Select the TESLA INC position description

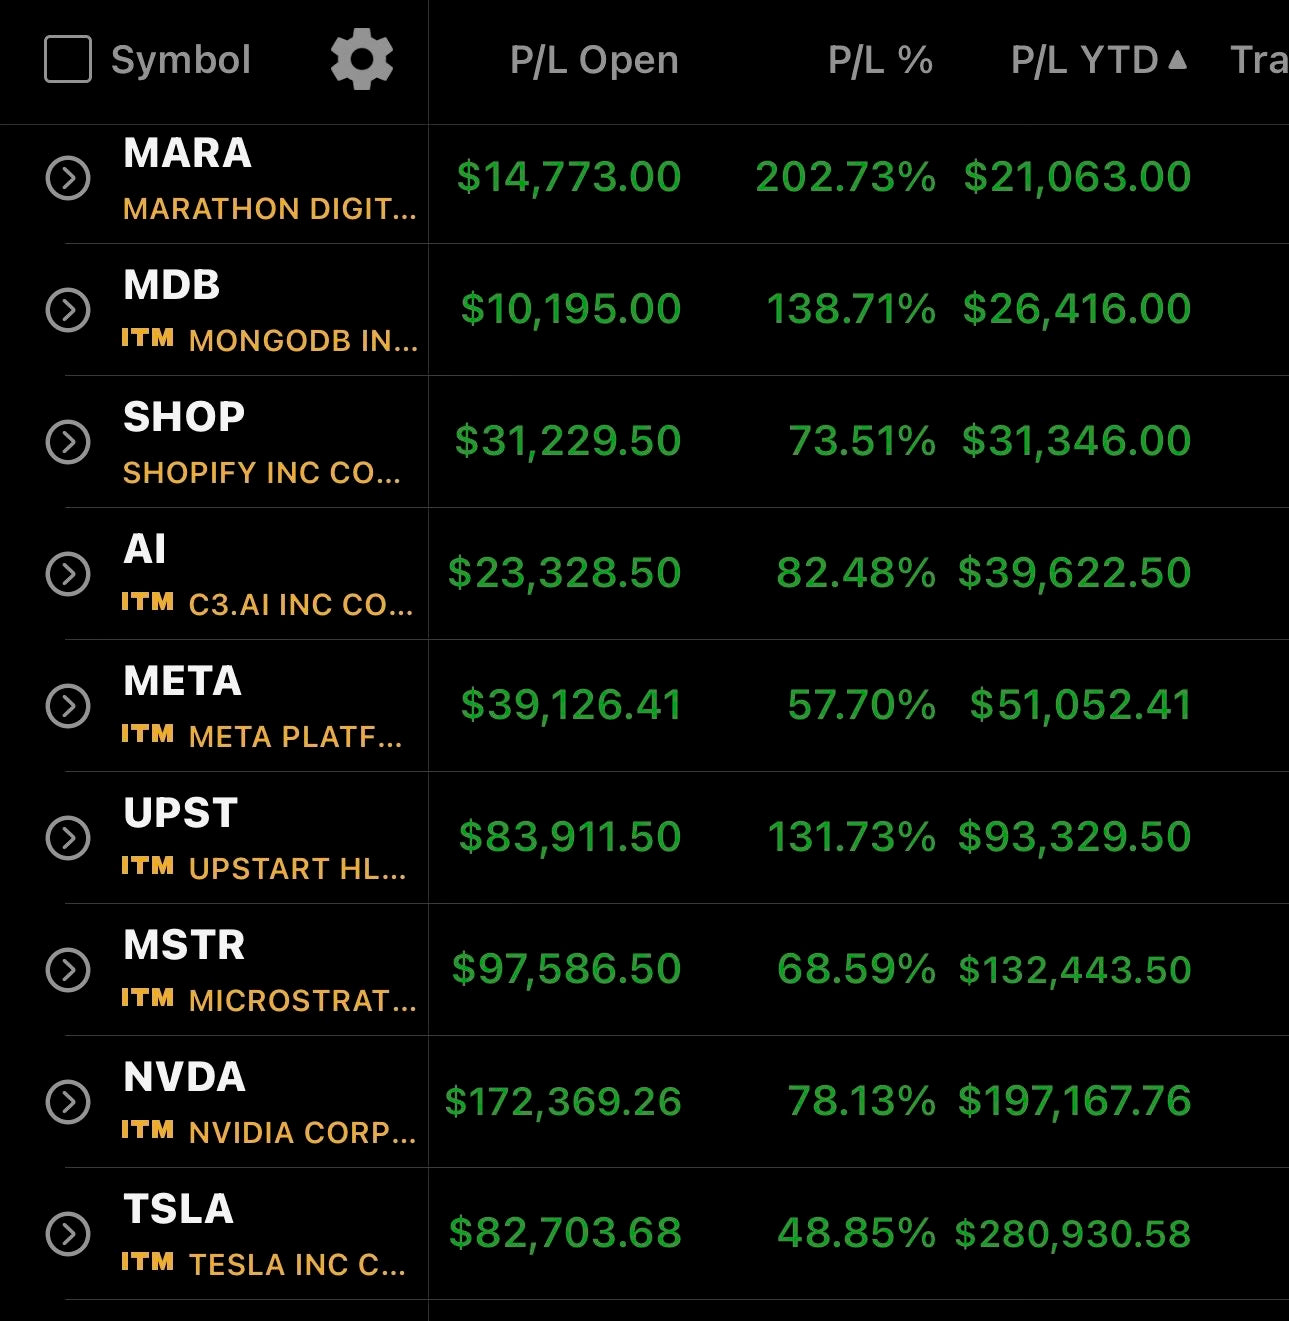[297, 1264]
